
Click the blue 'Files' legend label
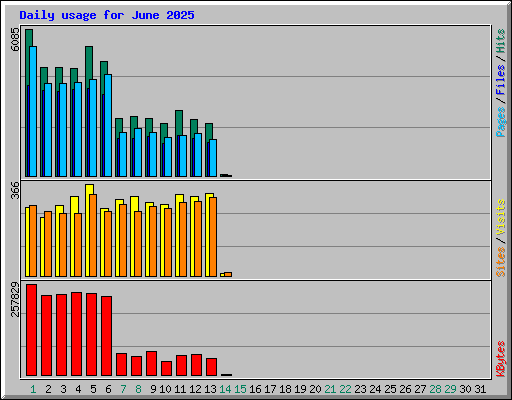[x=501, y=80]
